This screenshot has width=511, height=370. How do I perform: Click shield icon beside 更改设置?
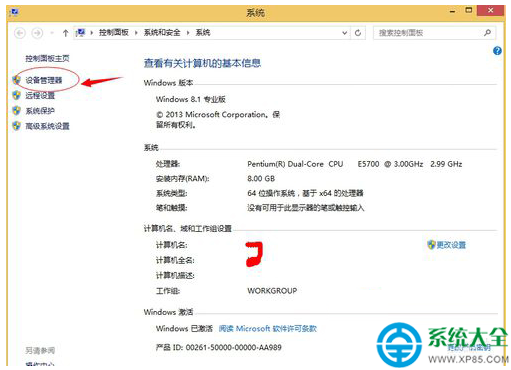pos(431,245)
